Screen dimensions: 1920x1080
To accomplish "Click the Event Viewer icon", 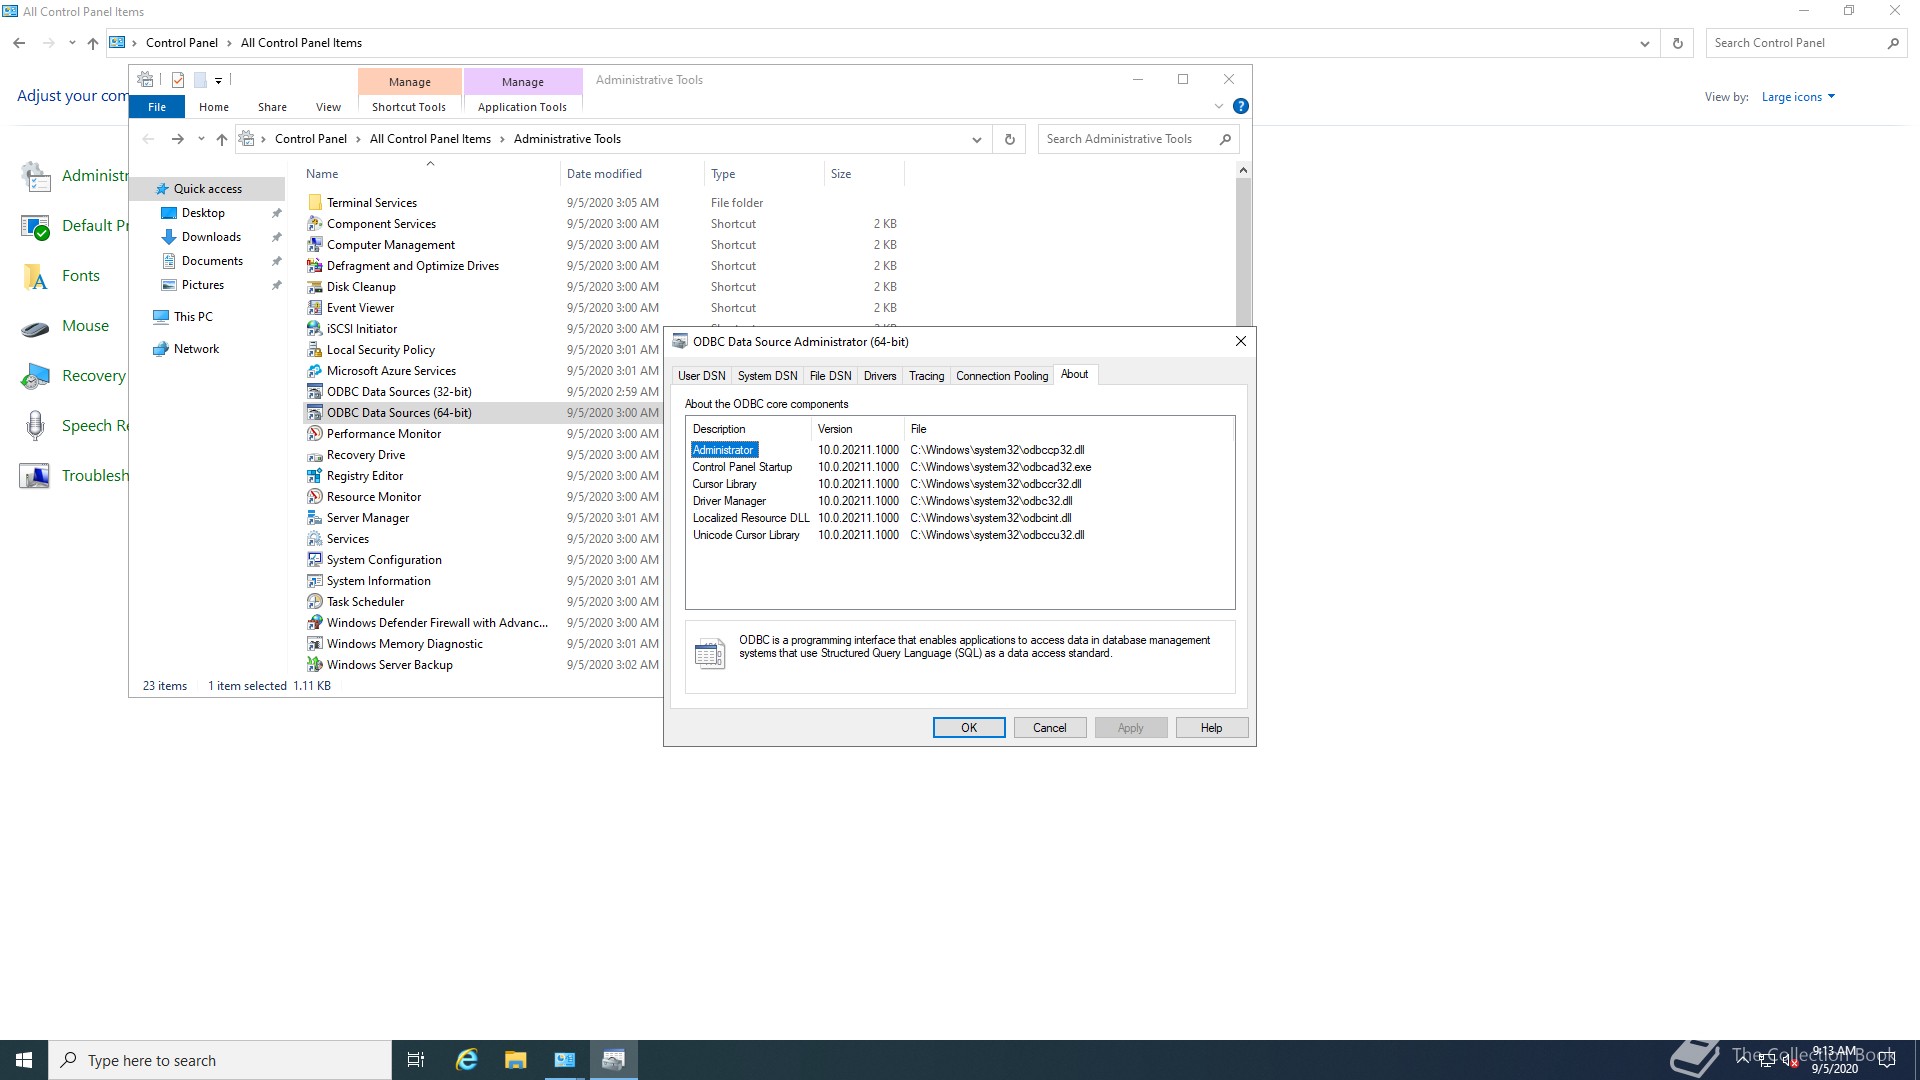I will [x=314, y=308].
